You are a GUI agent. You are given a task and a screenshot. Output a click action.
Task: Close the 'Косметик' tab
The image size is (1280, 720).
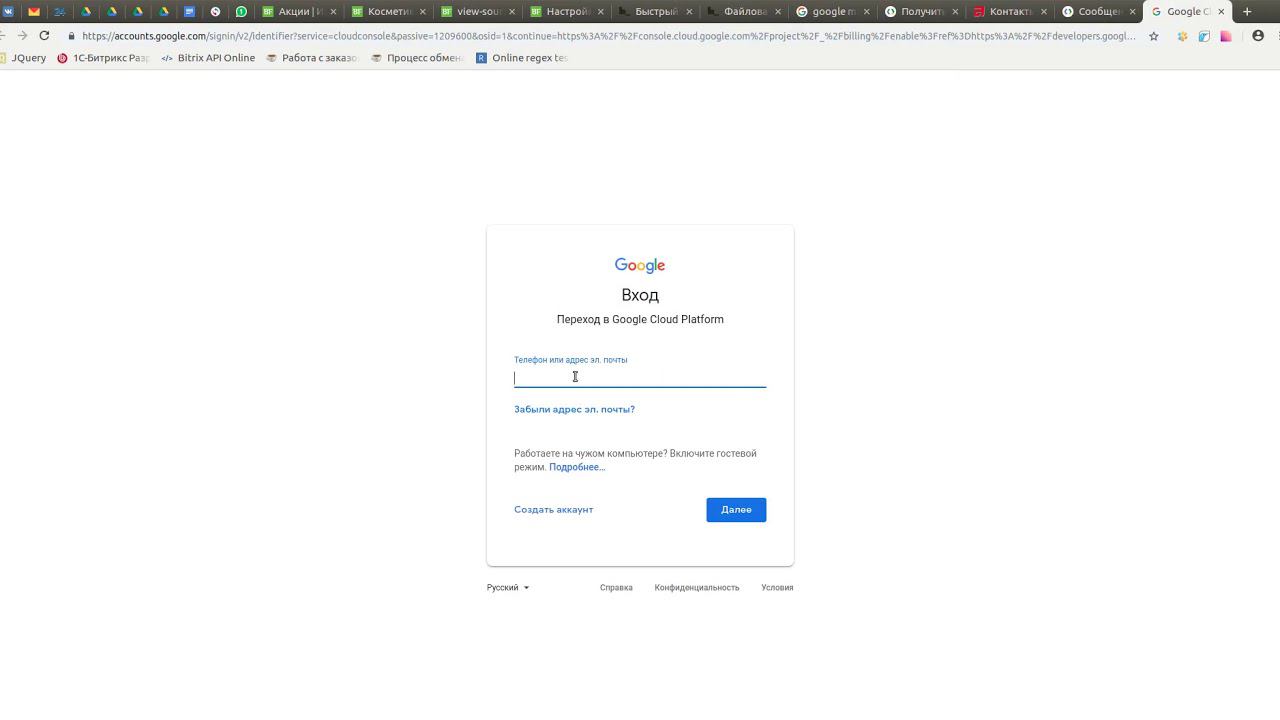(422, 12)
